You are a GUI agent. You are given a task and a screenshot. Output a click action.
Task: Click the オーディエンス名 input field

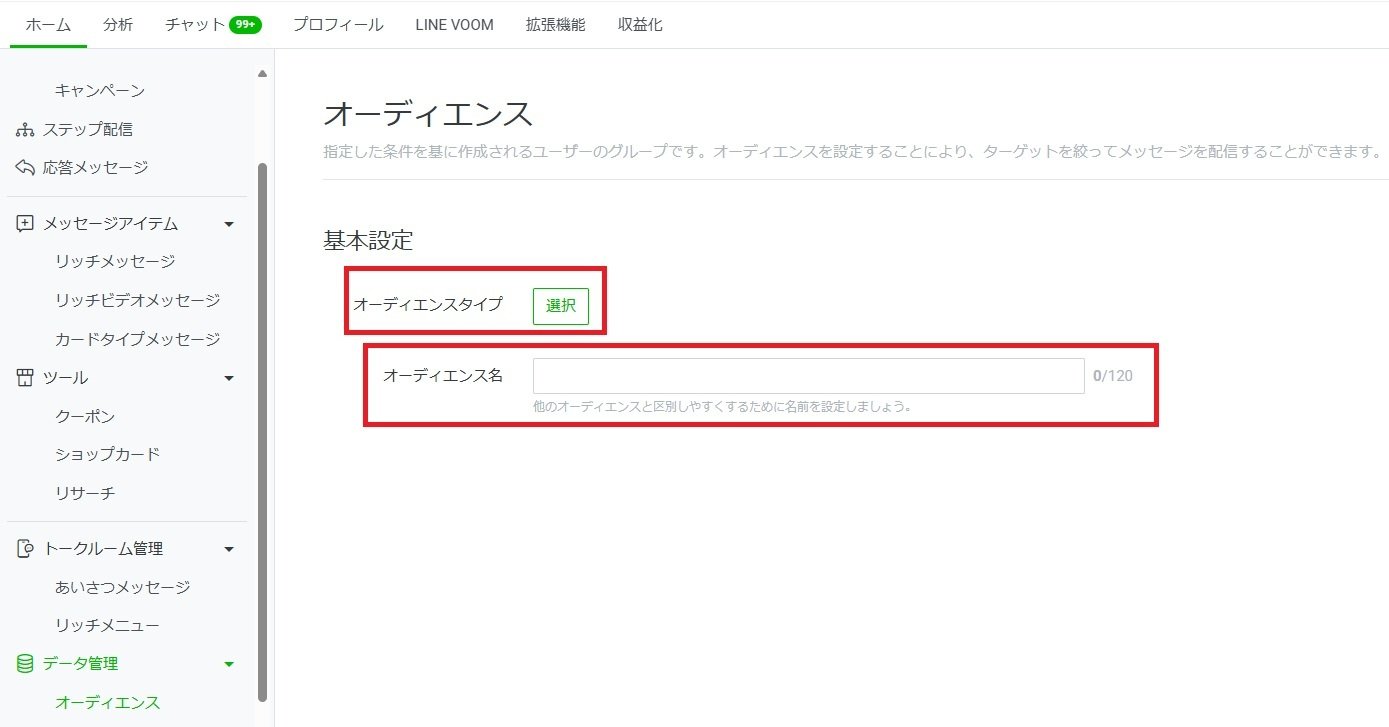coord(807,375)
